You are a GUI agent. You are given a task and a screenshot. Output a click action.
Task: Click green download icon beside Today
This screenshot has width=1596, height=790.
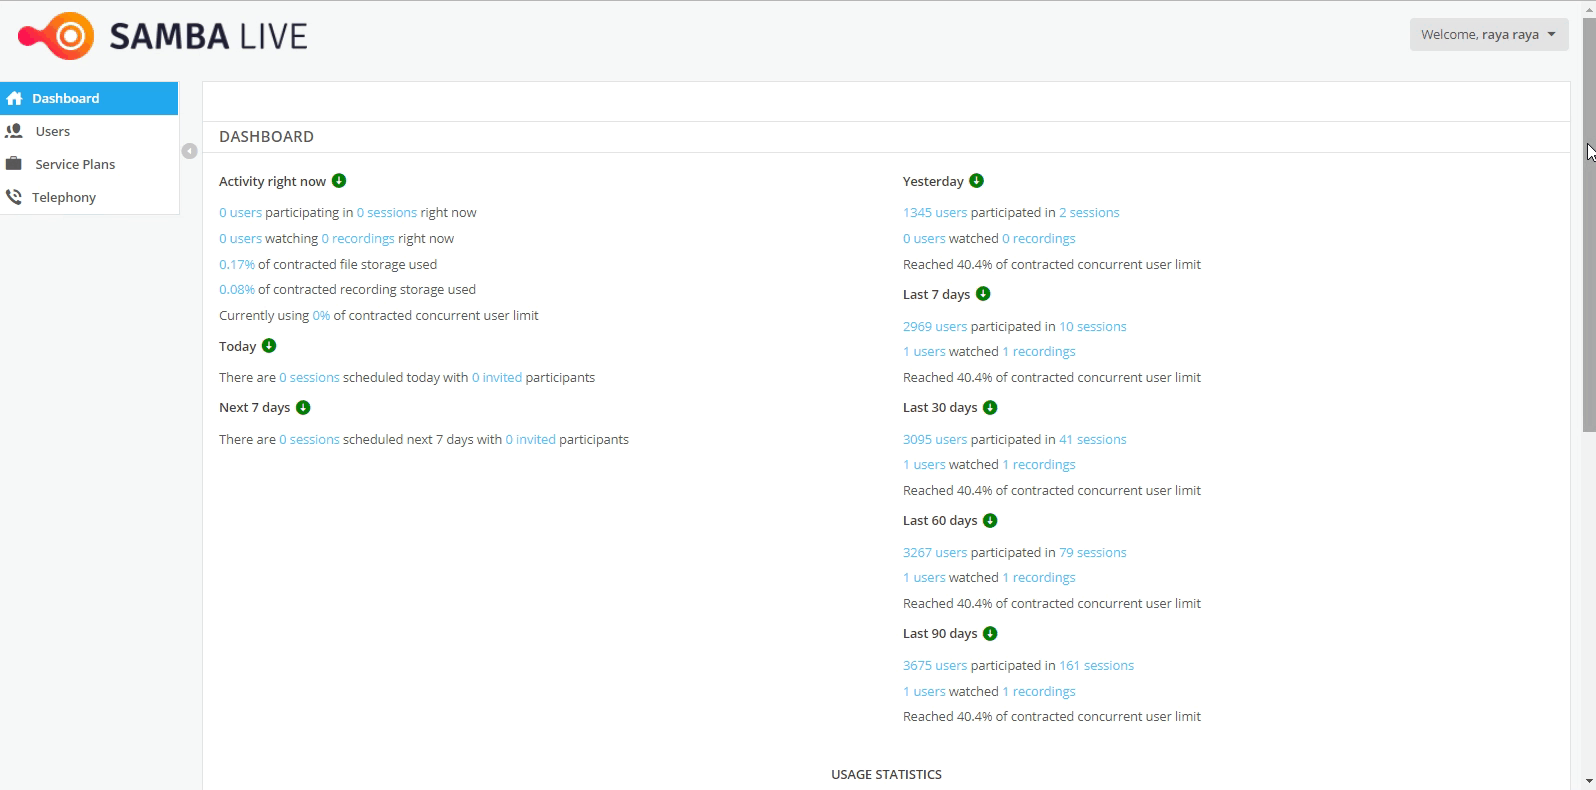click(269, 346)
